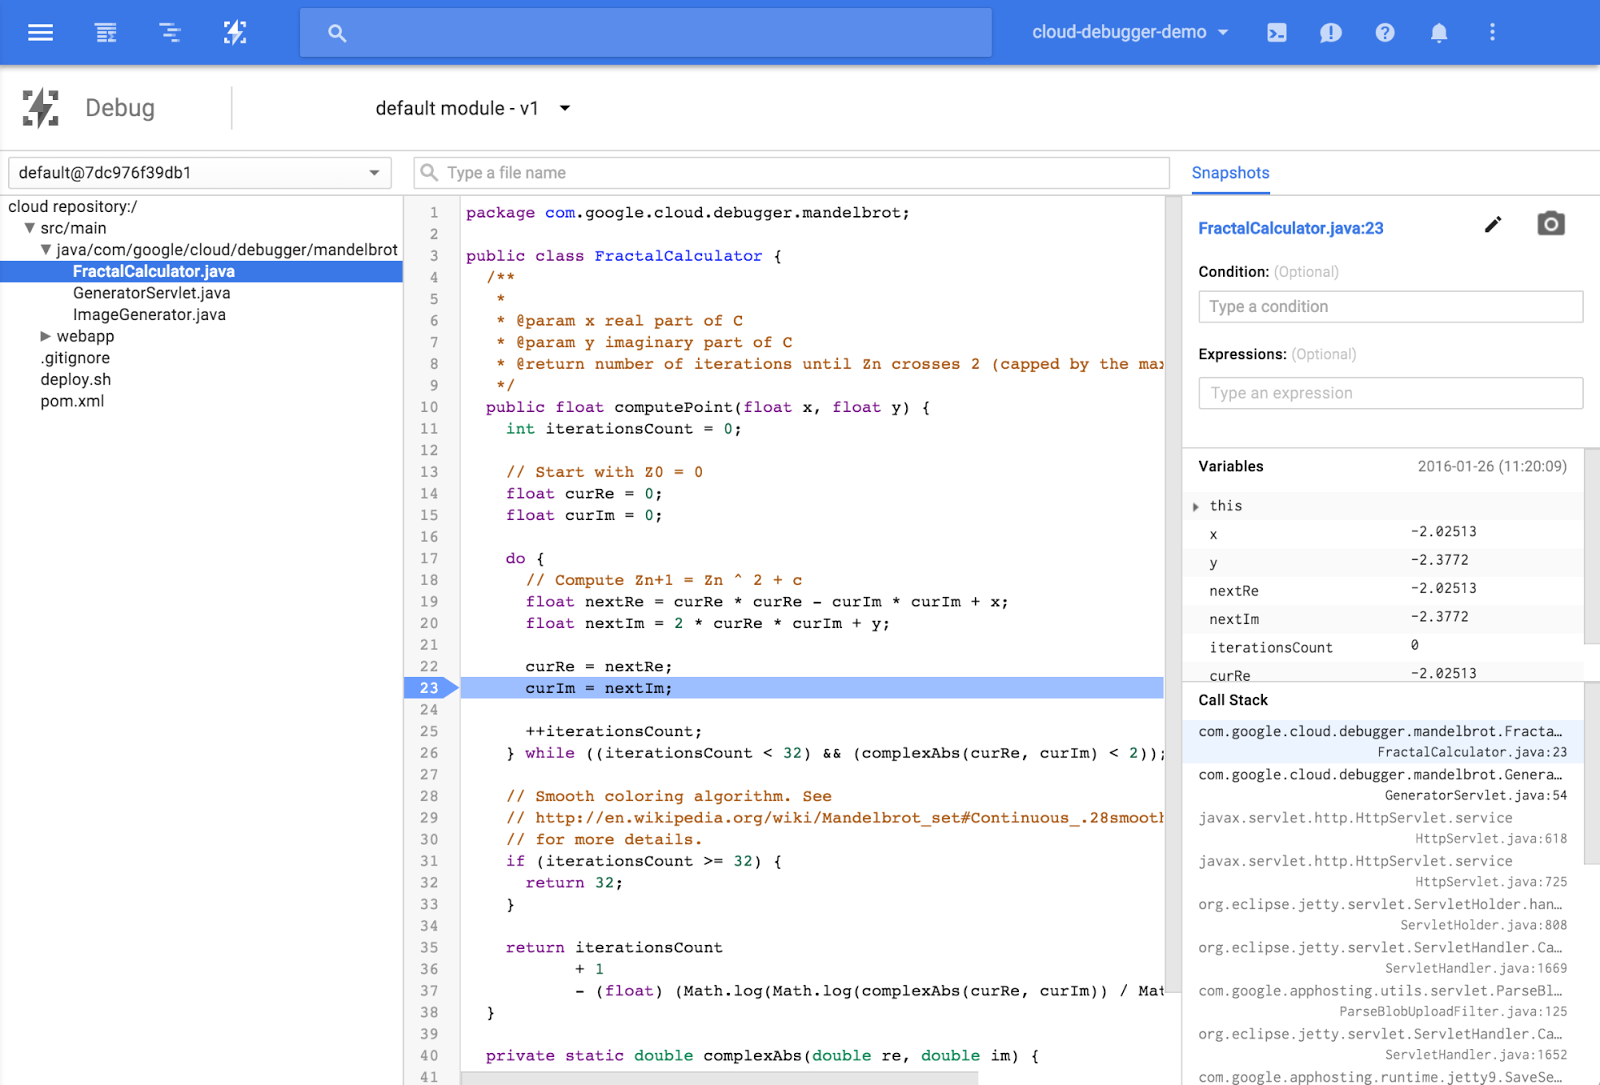
Task: Select HttpServlet.java:725 call stack frame
Action: tap(1383, 871)
